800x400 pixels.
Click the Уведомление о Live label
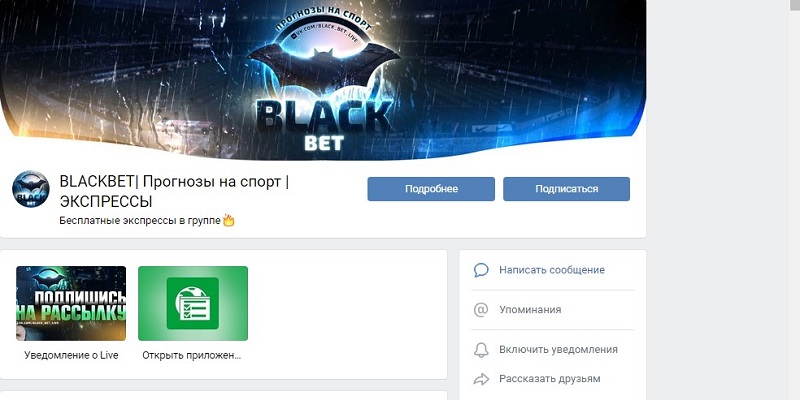(x=71, y=355)
